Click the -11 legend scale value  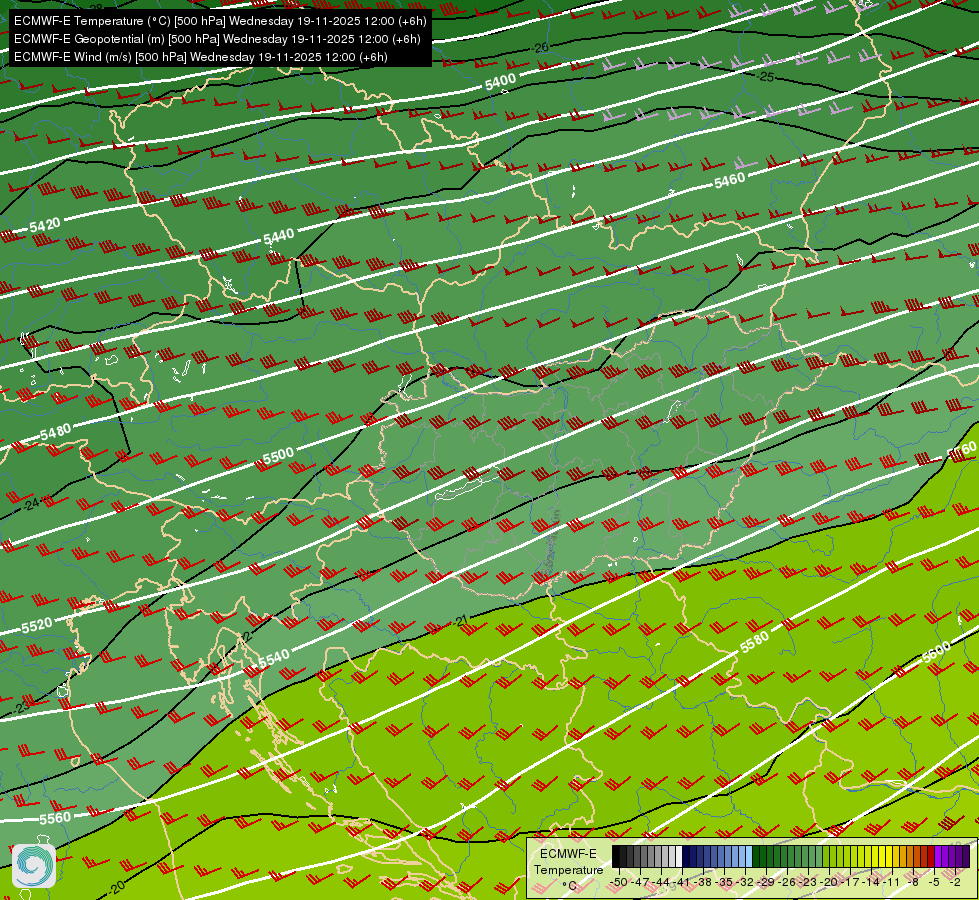click(892, 882)
